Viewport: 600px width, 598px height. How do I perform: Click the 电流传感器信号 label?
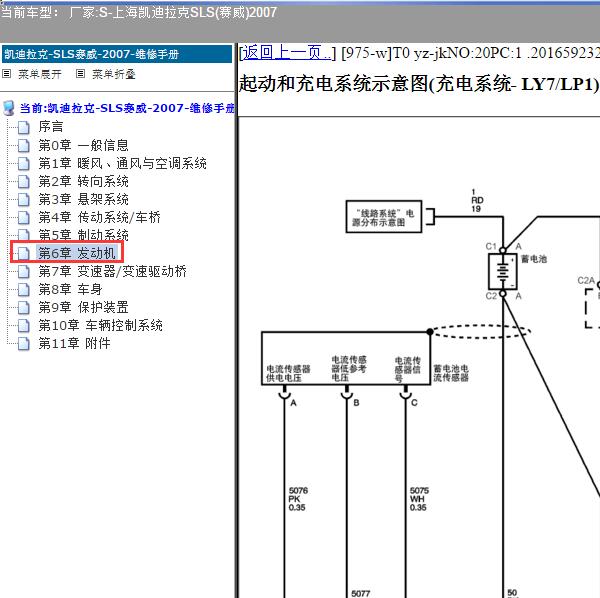(x=408, y=369)
